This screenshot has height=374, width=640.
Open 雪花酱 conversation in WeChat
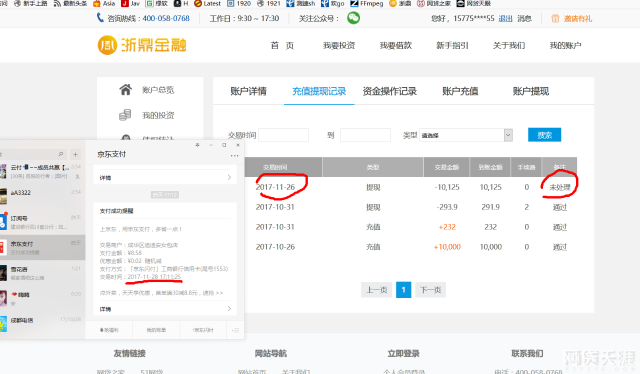42,273
